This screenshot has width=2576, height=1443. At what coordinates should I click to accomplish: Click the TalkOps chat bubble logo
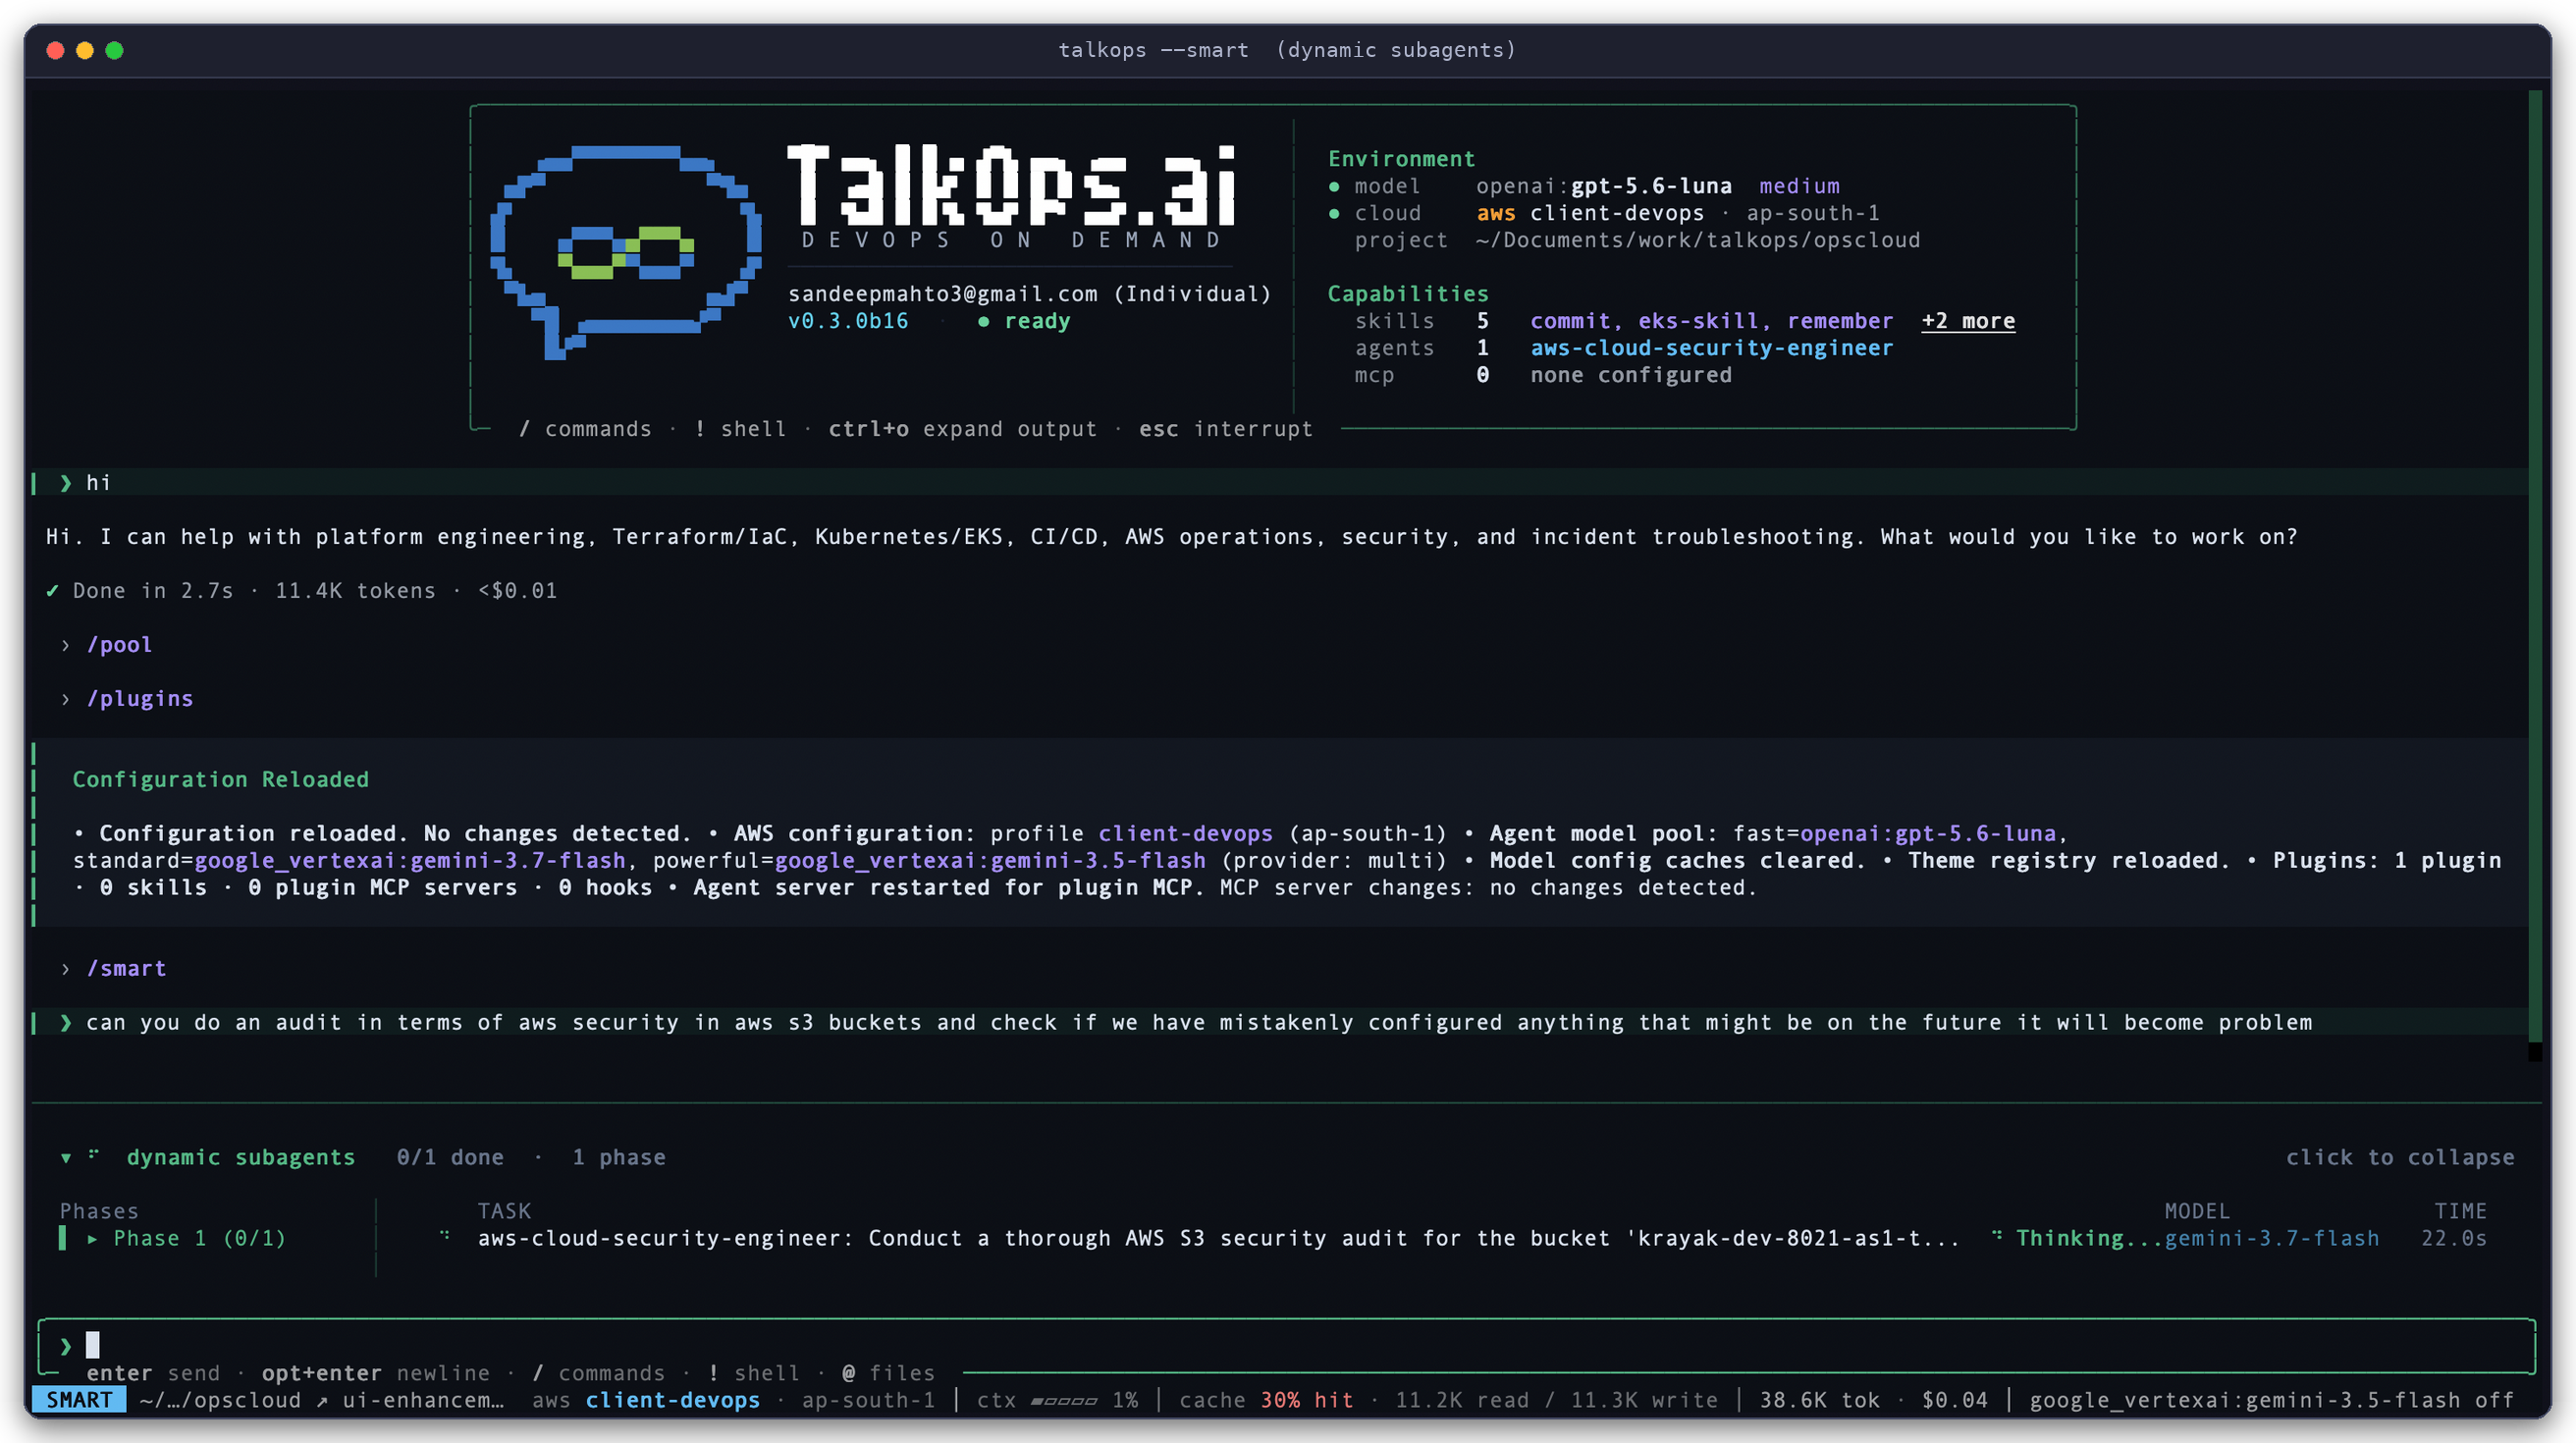[x=626, y=252]
